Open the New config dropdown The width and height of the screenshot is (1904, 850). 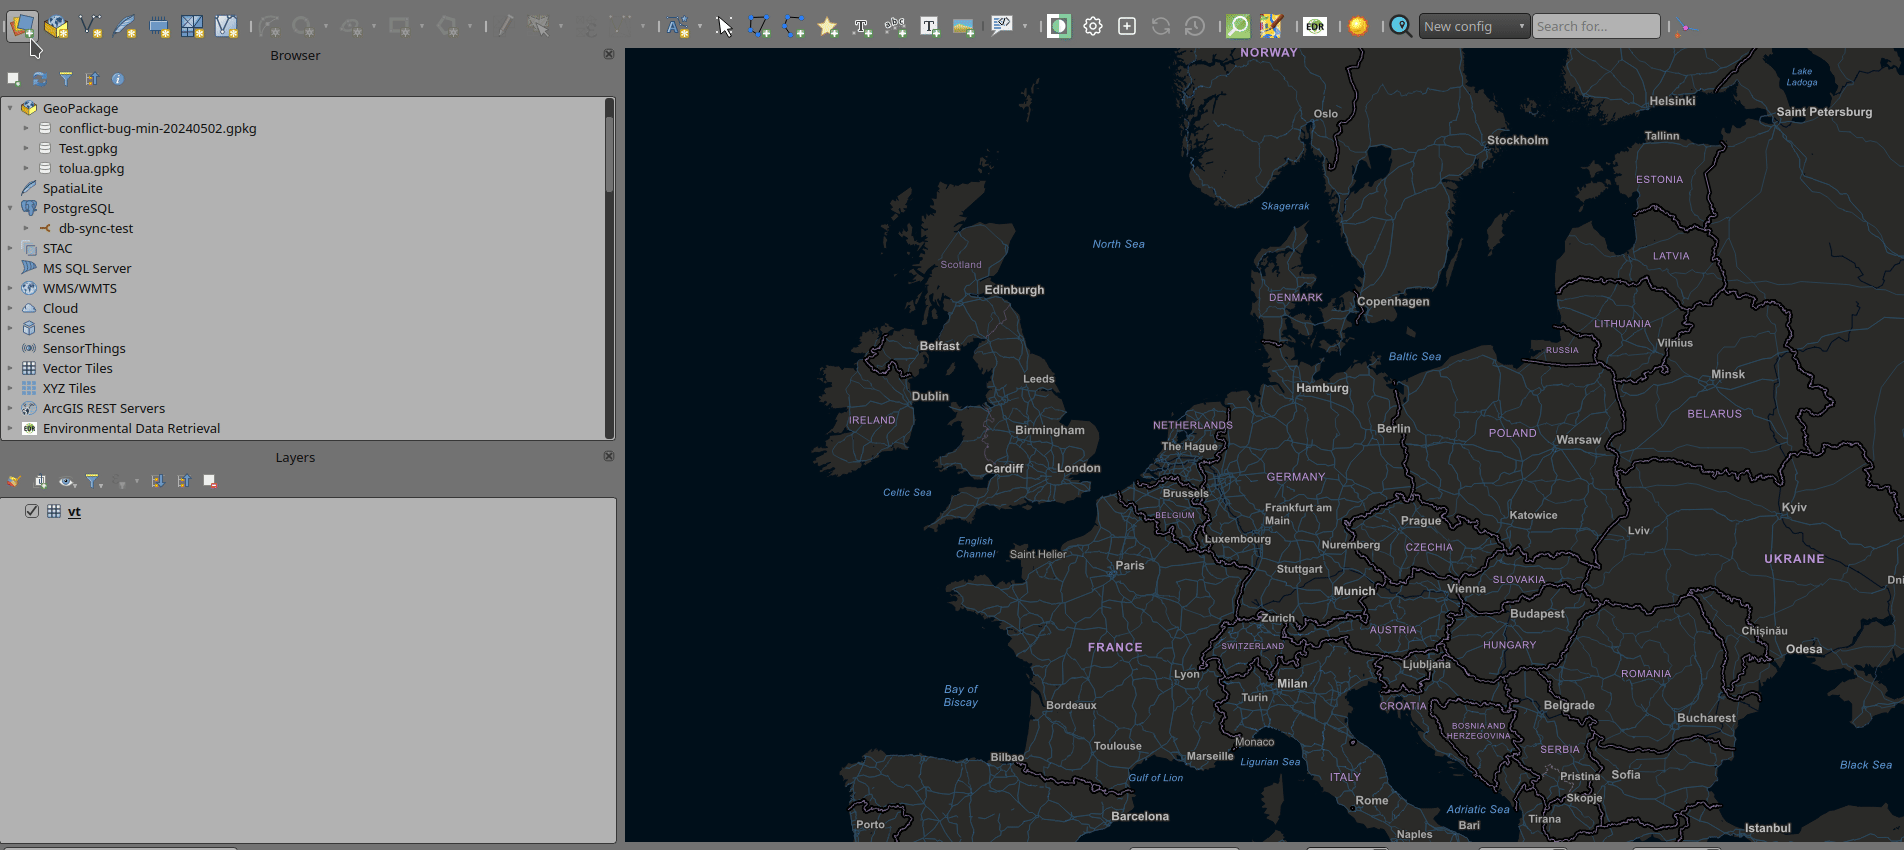click(1474, 27)
